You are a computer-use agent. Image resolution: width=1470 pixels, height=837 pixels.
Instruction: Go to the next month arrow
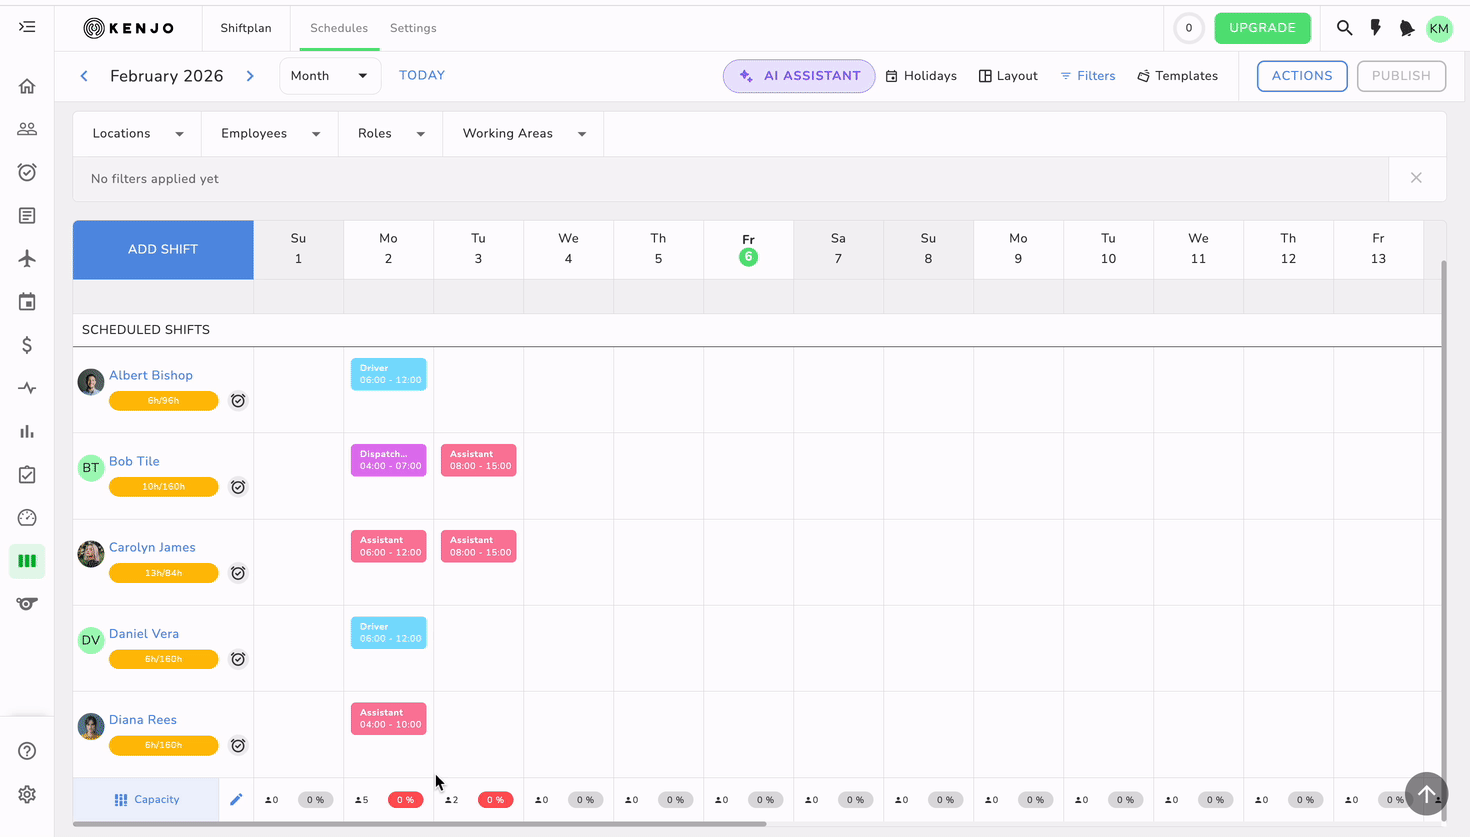(x=250, y=76)
